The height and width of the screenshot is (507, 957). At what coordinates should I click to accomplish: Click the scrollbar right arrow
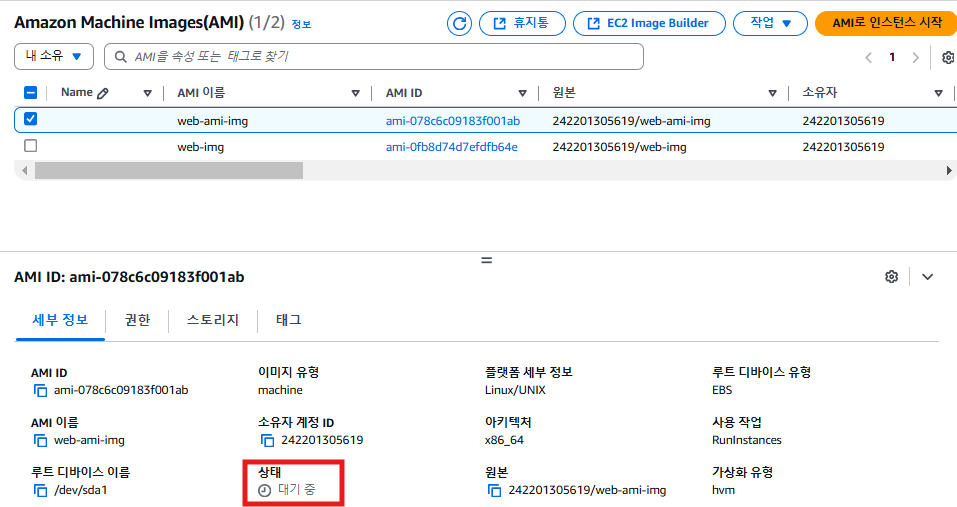point(949,171)
